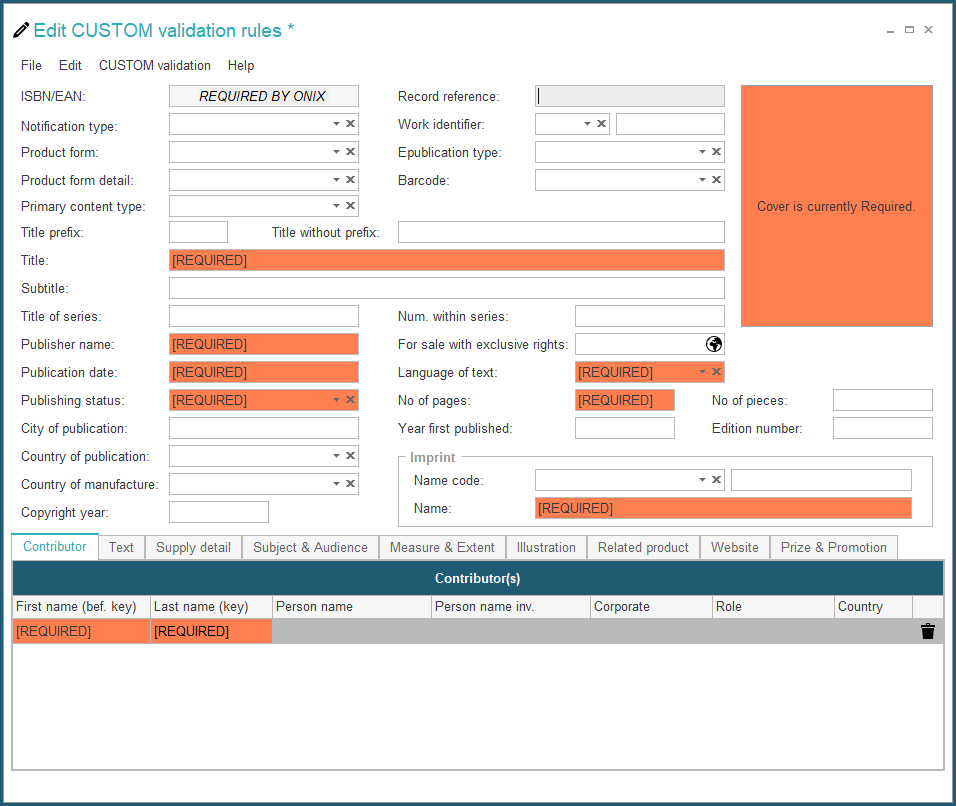Click the Copyright year field
This screenshot has width=956, height=806.
219,512
